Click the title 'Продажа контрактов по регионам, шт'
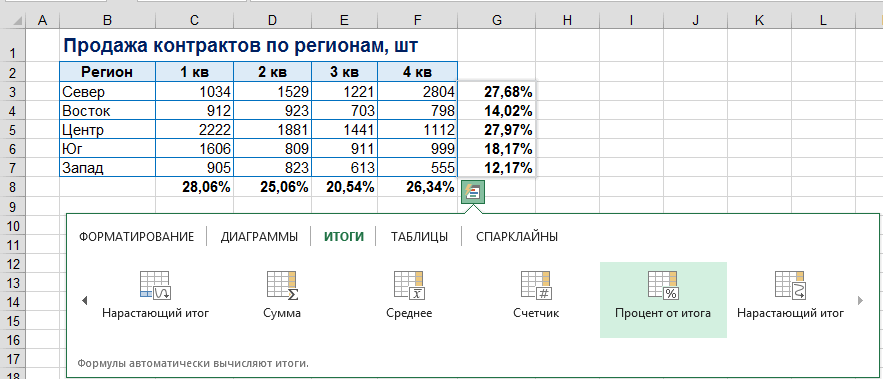This screenshot has width=883, height=379. (240, 46)
